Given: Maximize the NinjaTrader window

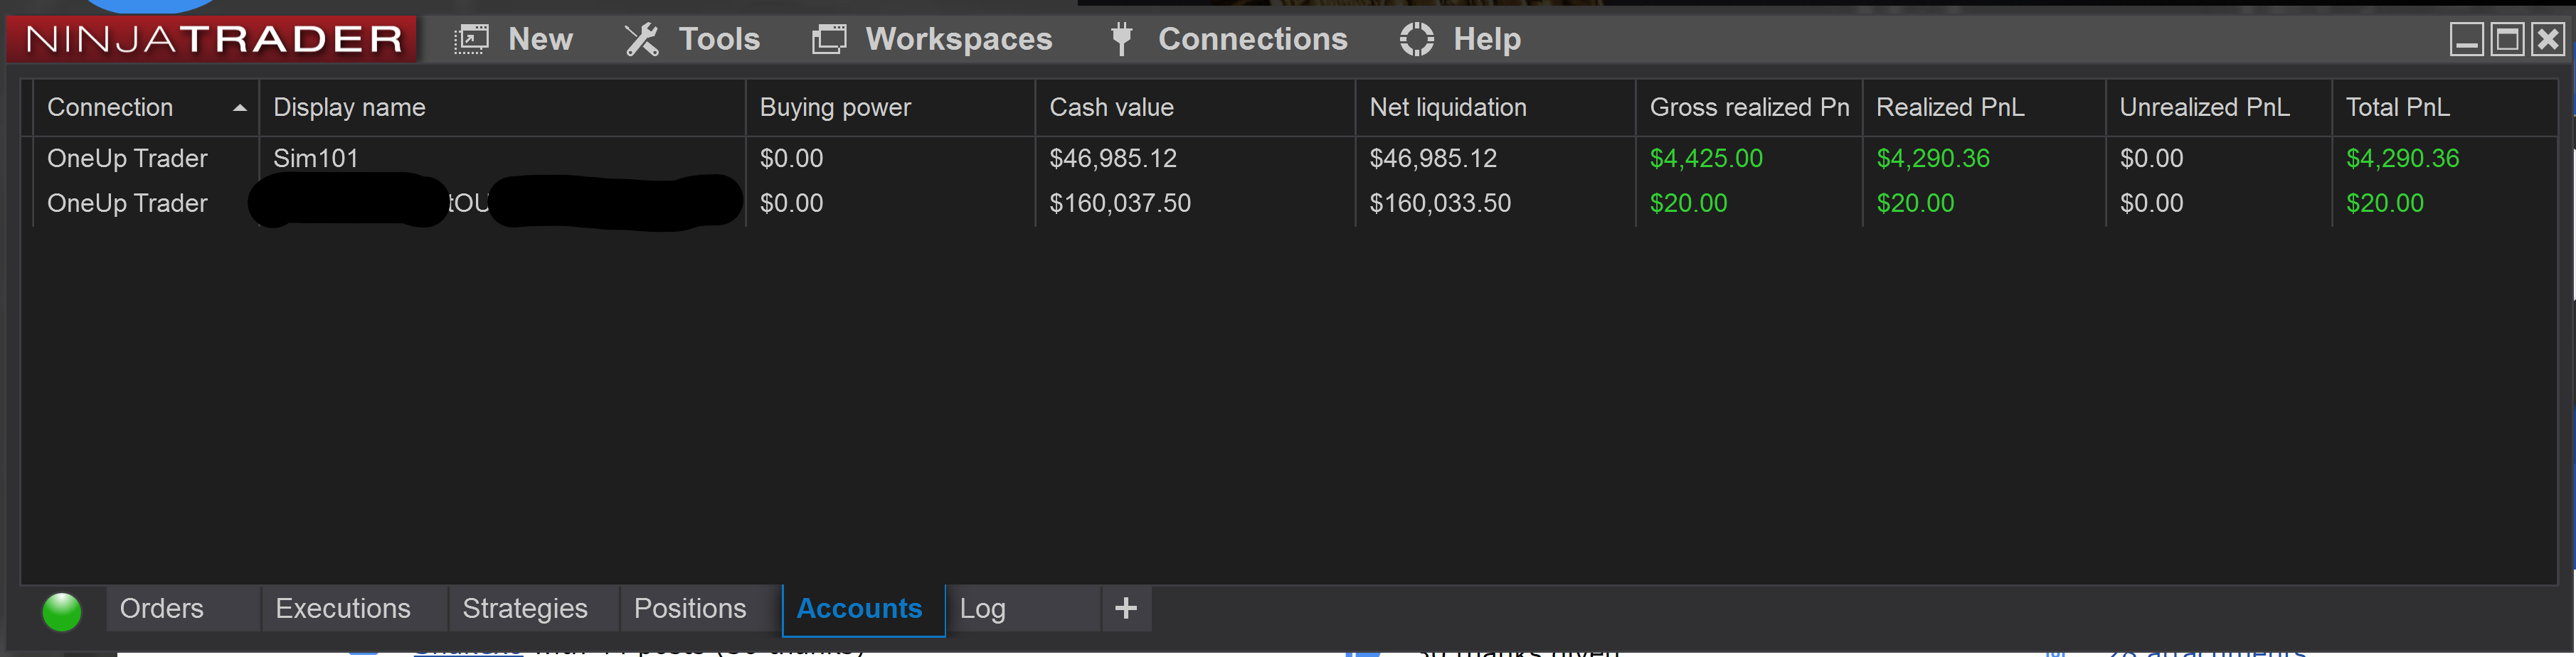Looking at the screenshot, I should click(x=2507, y=39).
